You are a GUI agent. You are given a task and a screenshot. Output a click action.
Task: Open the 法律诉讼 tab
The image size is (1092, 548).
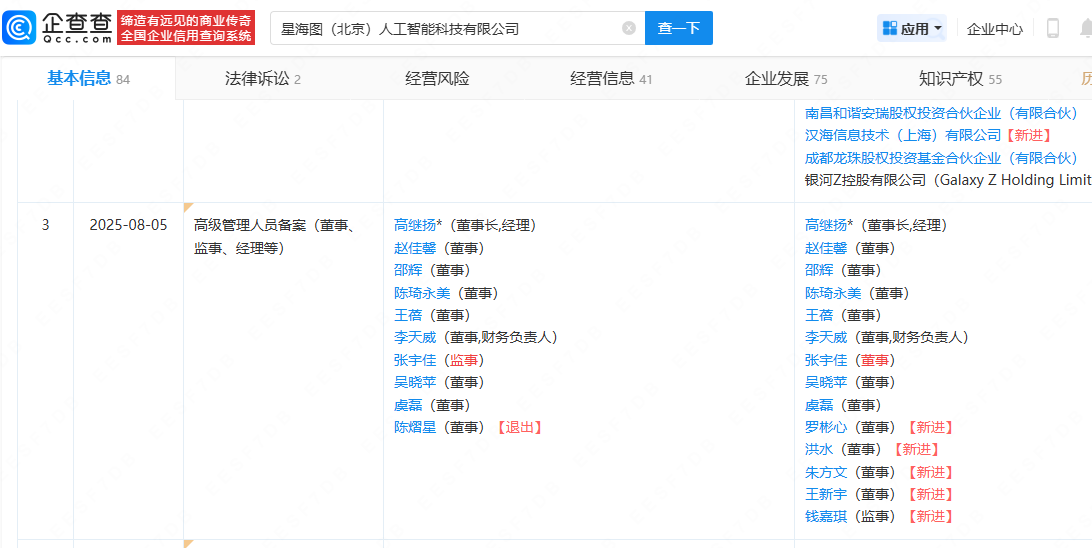click(x=263, y=79)
